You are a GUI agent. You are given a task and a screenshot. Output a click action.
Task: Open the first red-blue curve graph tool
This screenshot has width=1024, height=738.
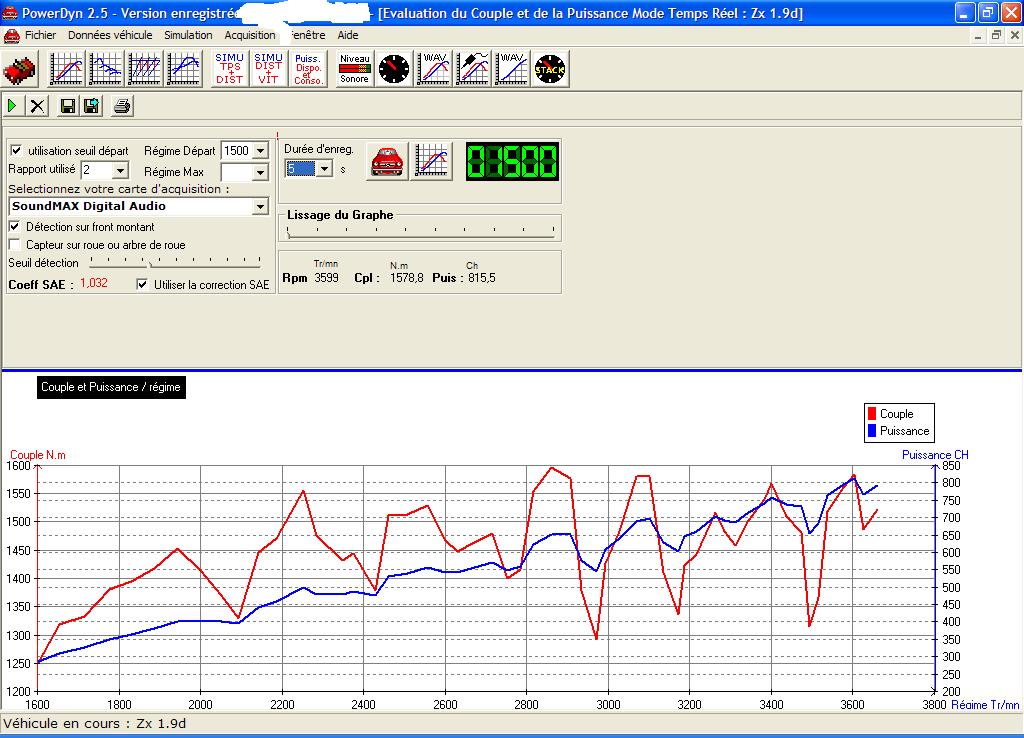pyautogui.click(x=67, y=69)
